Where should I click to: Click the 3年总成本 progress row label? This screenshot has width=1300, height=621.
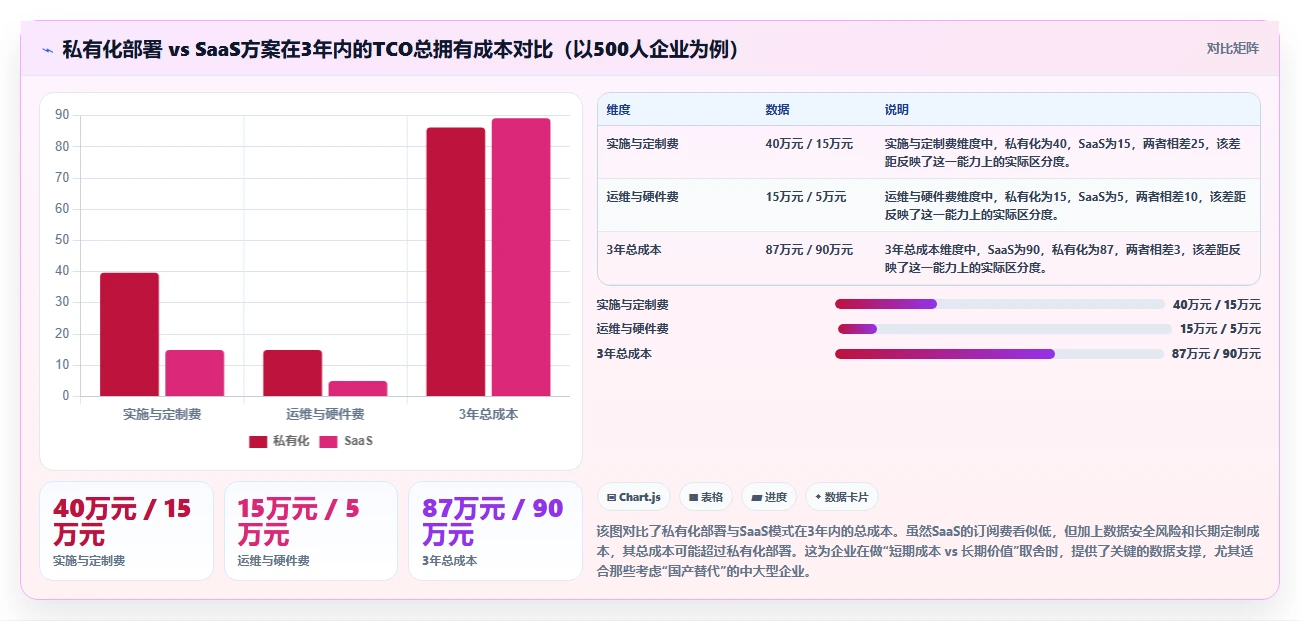pos(624,354)
